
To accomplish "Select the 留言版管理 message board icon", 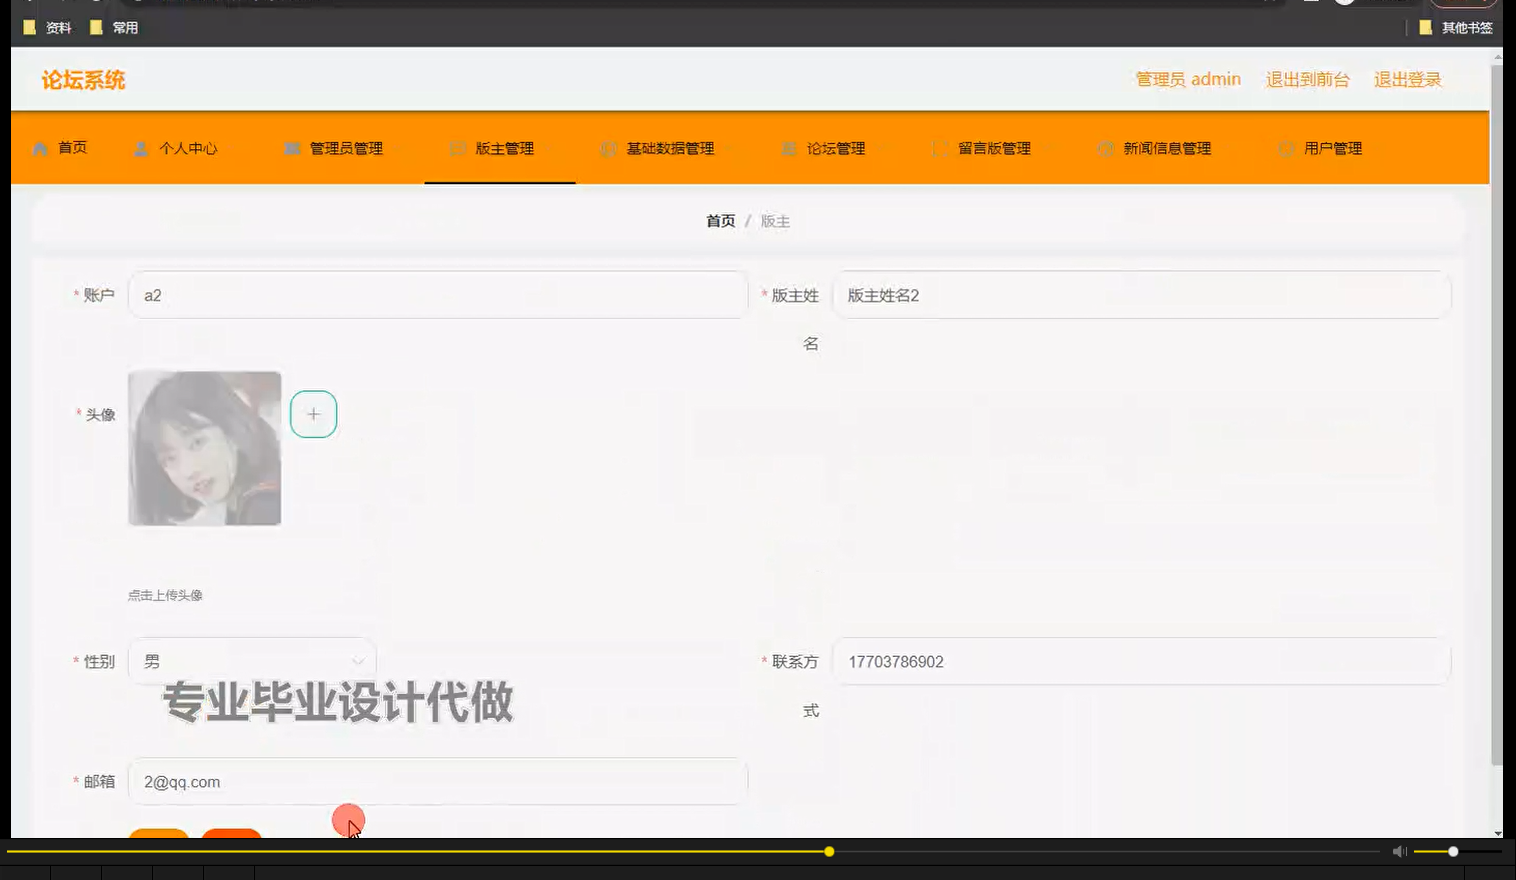I will 939,147.
